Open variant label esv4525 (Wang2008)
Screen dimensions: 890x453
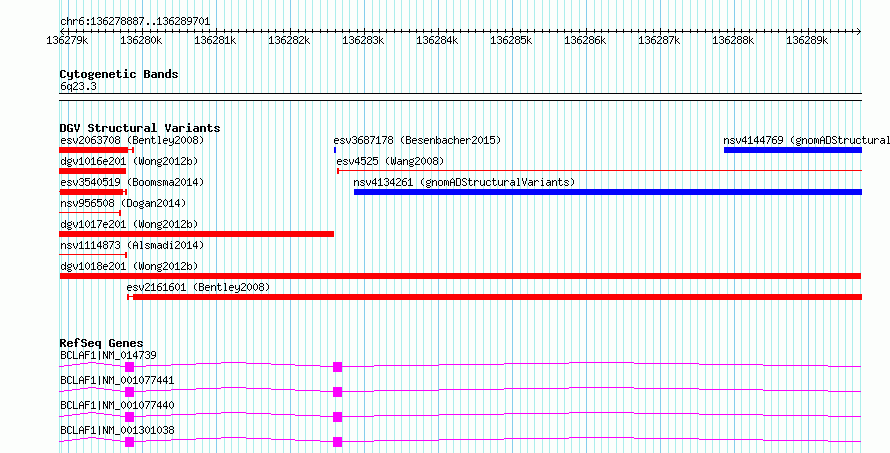click(390, 161)
